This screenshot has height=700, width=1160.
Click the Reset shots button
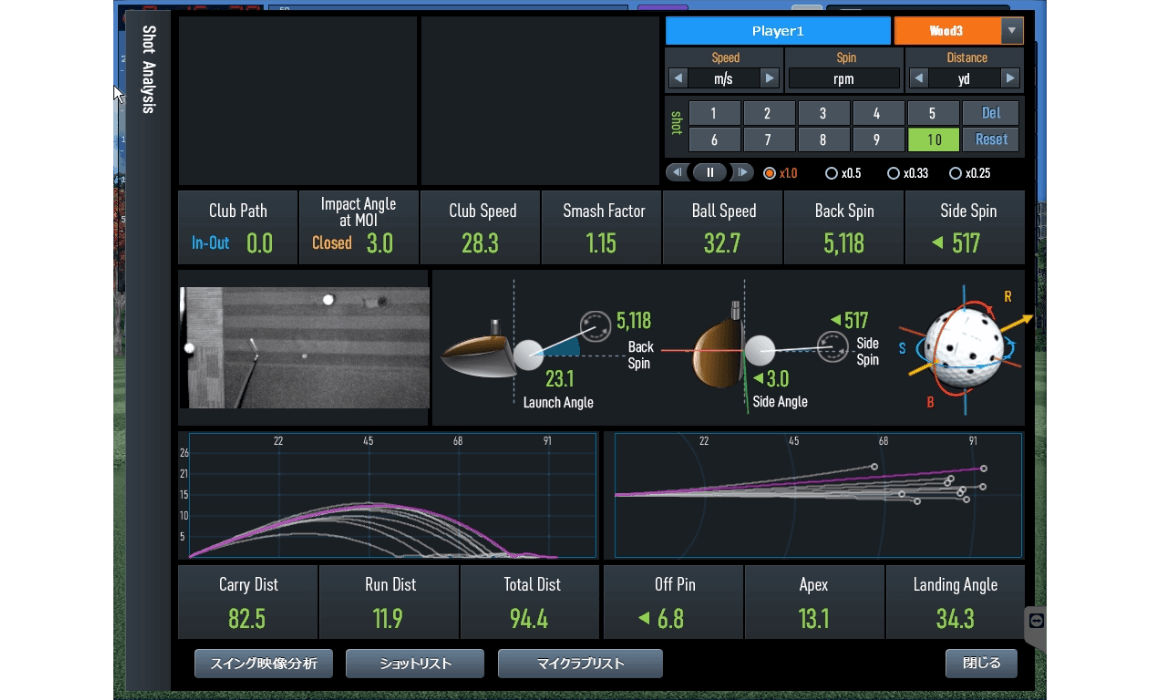click(x=991, y=140)
